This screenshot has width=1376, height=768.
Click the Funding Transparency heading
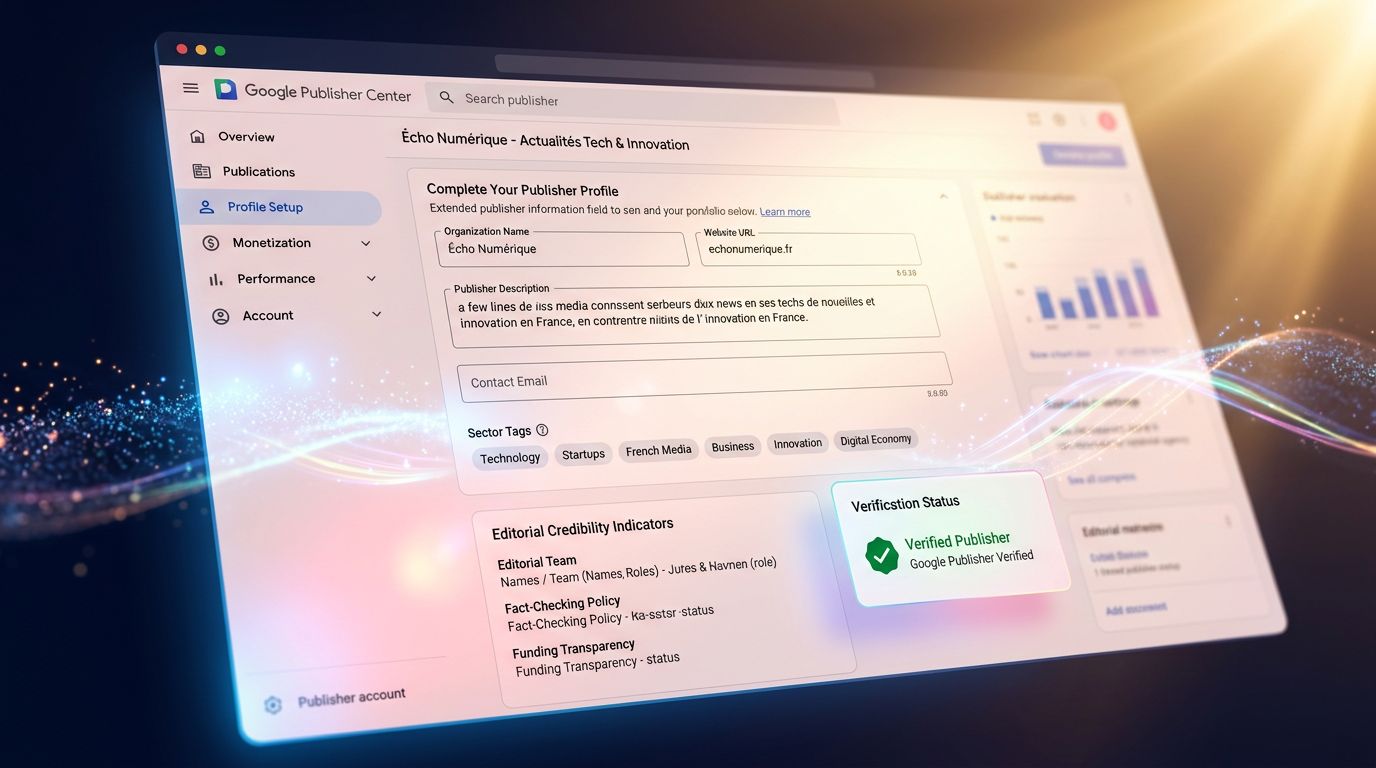pyautogui.click(x=573, y=650)
